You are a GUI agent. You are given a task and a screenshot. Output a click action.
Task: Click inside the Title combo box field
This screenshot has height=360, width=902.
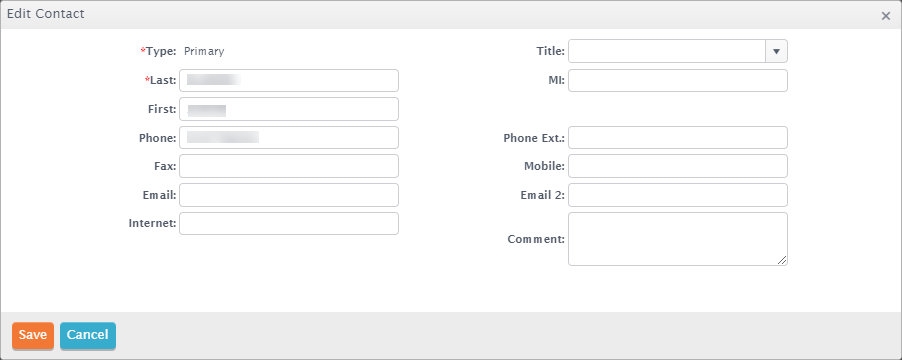coord(667,51)
